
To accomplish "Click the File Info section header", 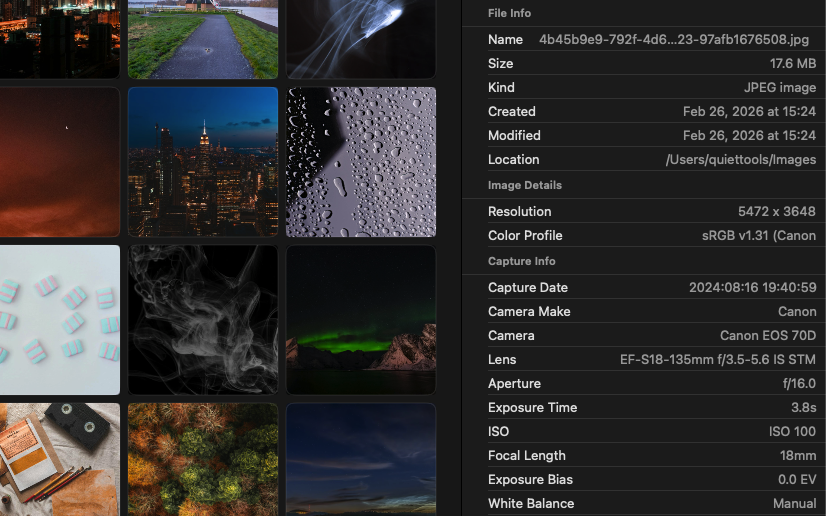I will tap(509, 13).
